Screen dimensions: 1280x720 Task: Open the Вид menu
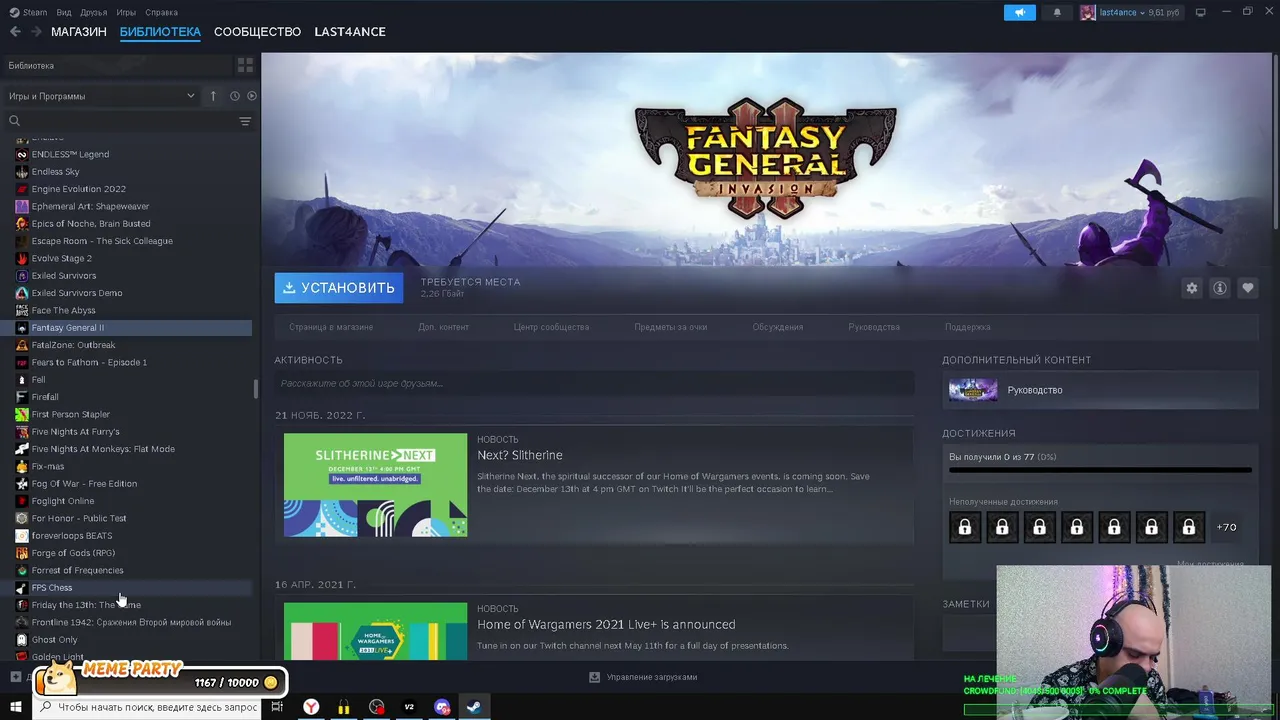pyautogui.click(x=64, y=13)
